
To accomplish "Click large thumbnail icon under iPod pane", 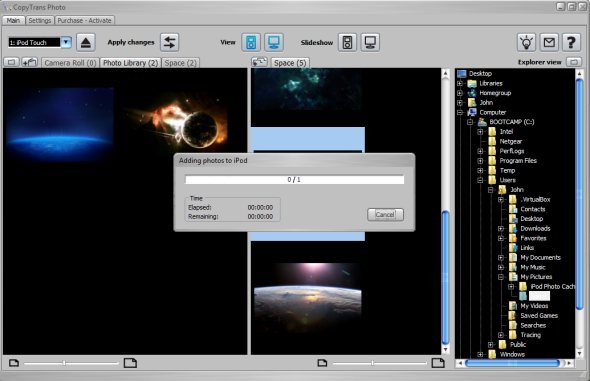I will coord(130,363).
